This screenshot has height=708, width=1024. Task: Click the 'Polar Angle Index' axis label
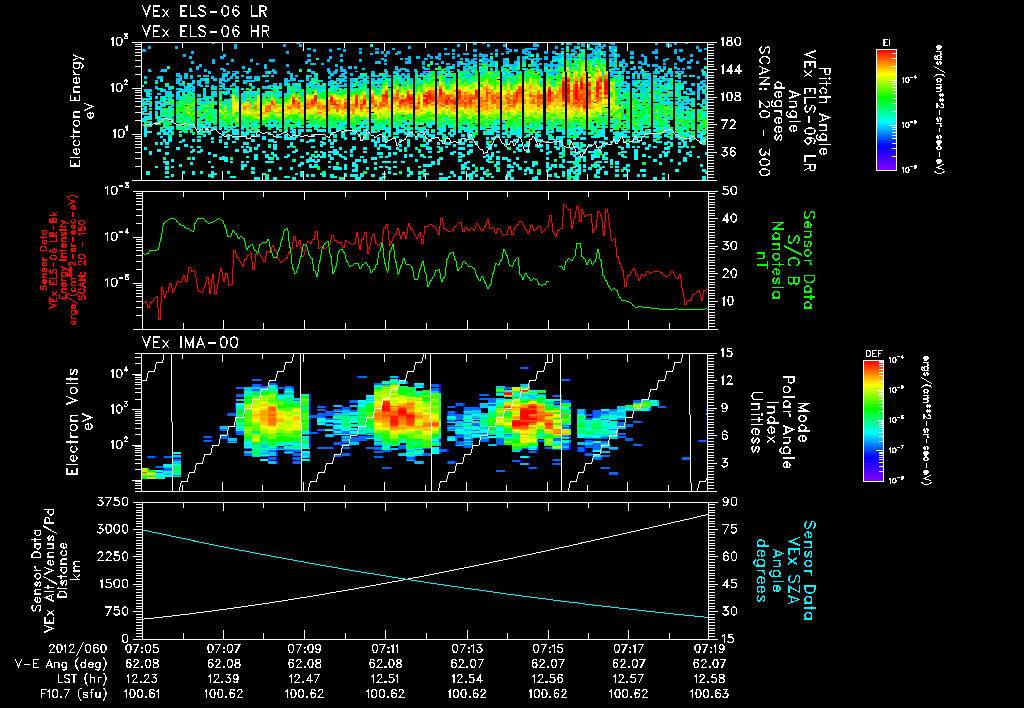pyautogui.click(x=780, y=422)
